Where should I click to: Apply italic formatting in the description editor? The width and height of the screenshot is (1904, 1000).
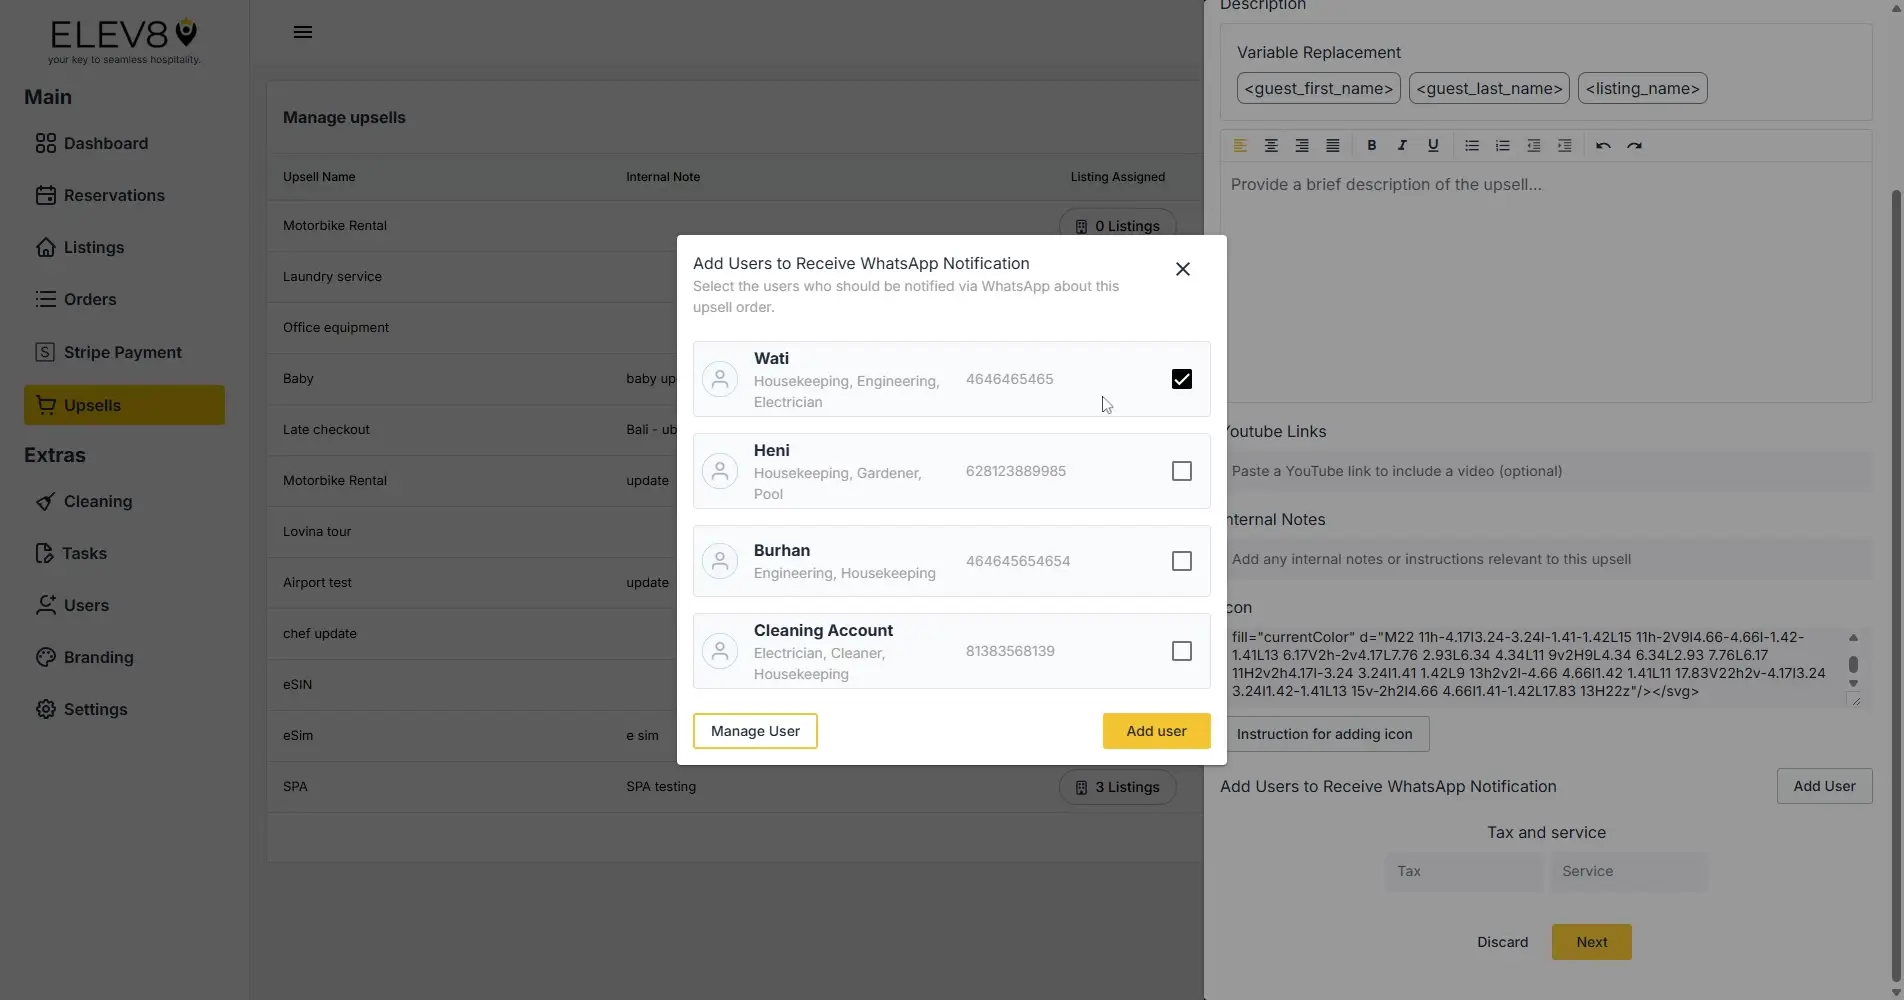click(x=1402, y=145)
